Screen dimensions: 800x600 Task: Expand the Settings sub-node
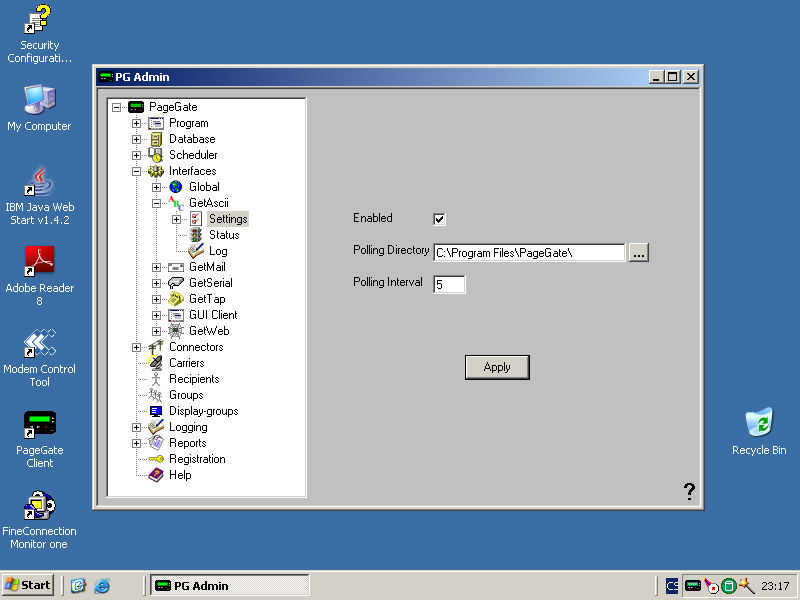(176, 219)
